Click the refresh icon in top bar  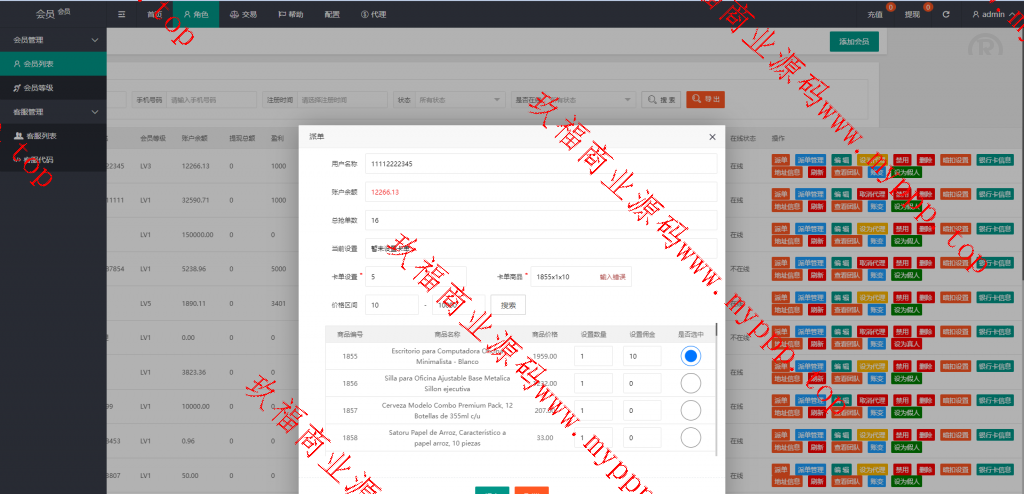[x=945, y=14]
